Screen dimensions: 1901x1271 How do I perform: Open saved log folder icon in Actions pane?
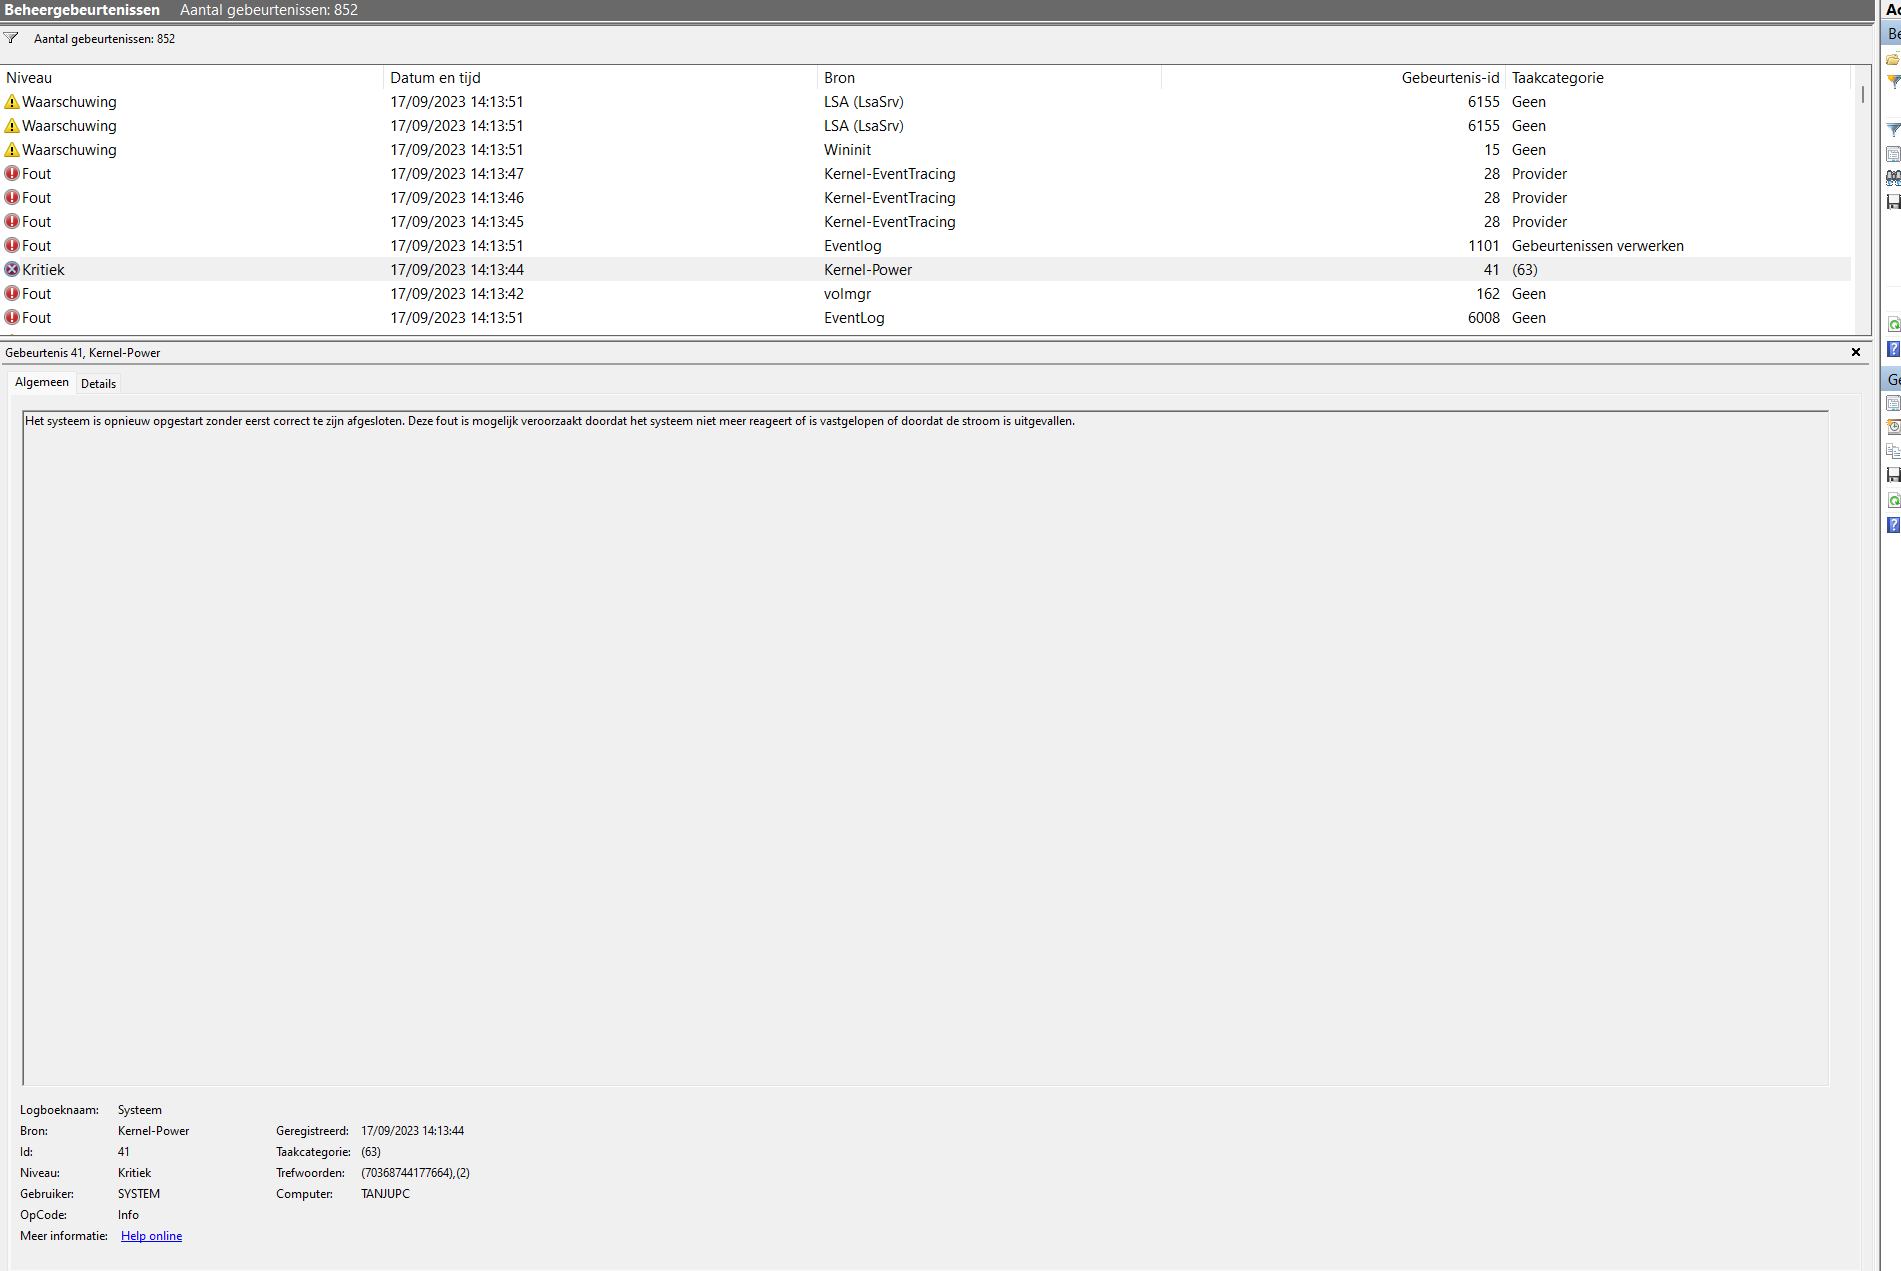coord(1892,59)
